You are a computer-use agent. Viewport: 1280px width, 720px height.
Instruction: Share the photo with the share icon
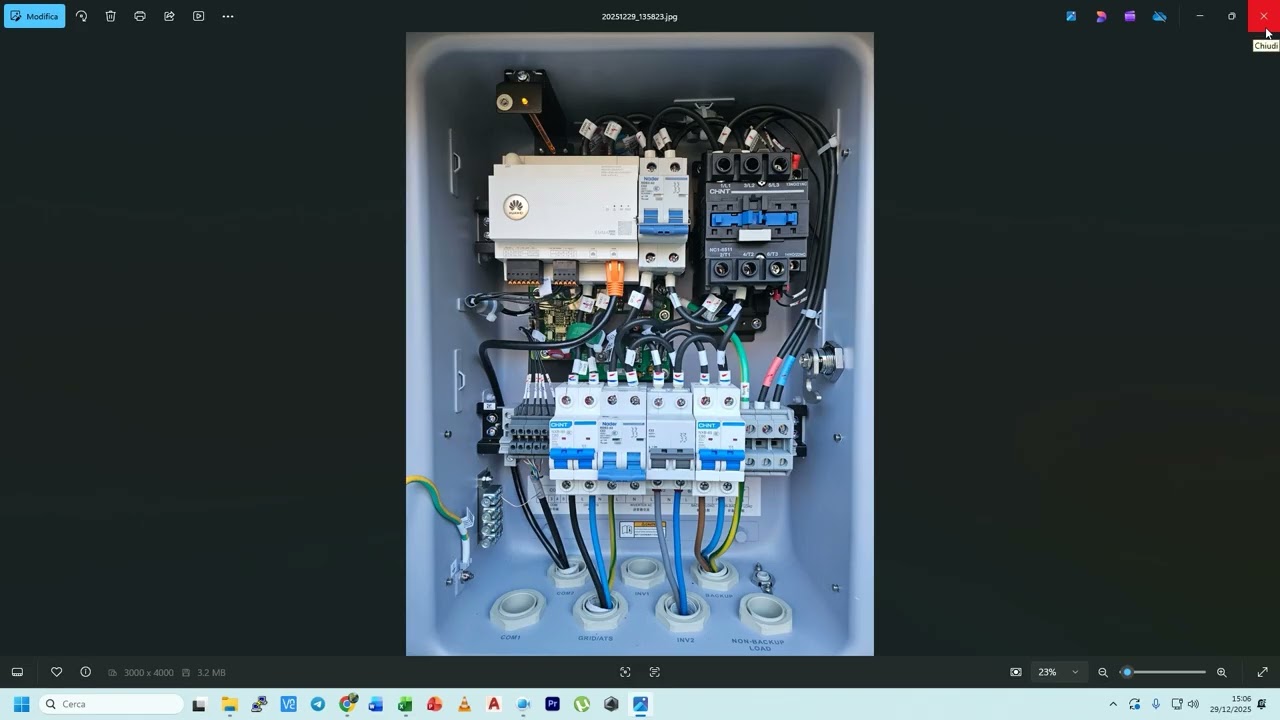pos(169,16)
